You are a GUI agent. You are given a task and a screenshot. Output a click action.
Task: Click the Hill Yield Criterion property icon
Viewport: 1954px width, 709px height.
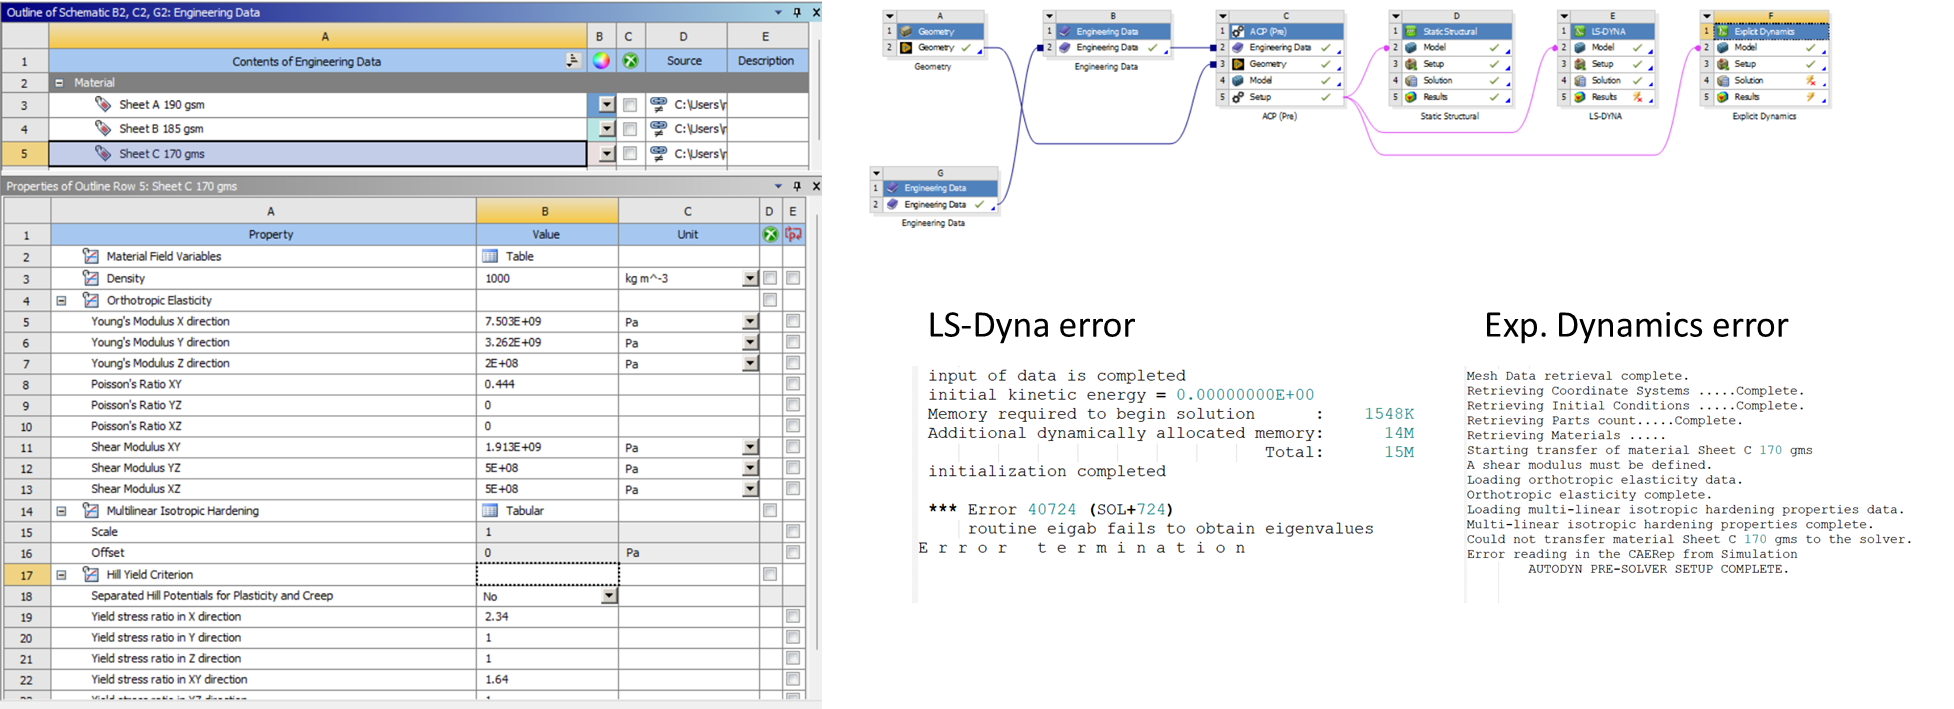[x=91, y=574]
